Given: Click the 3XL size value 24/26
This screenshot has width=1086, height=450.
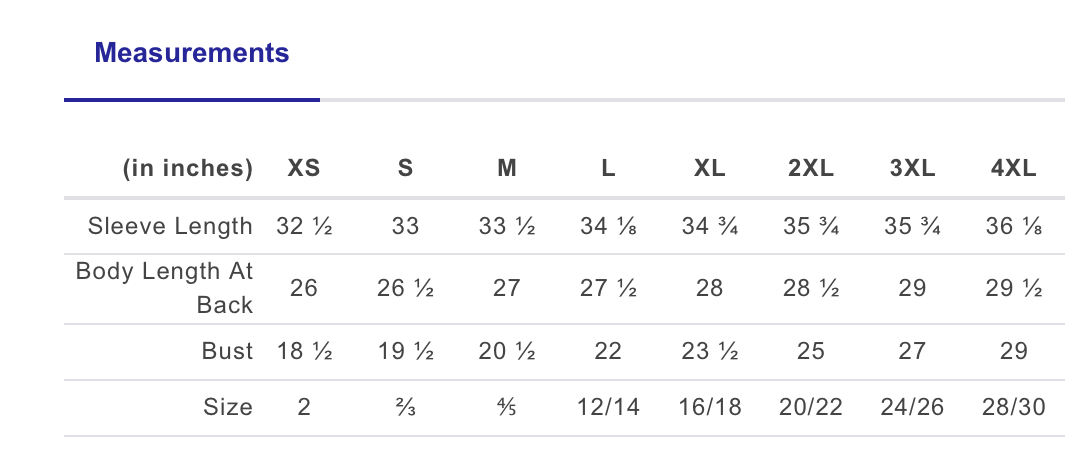Looking at the screenshot, I should 912,407.
